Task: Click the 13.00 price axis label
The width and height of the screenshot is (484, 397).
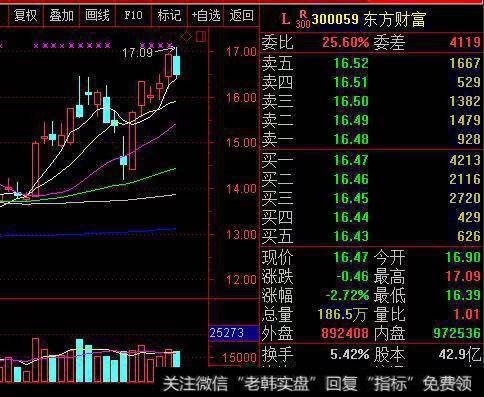Action: point(241,235)
